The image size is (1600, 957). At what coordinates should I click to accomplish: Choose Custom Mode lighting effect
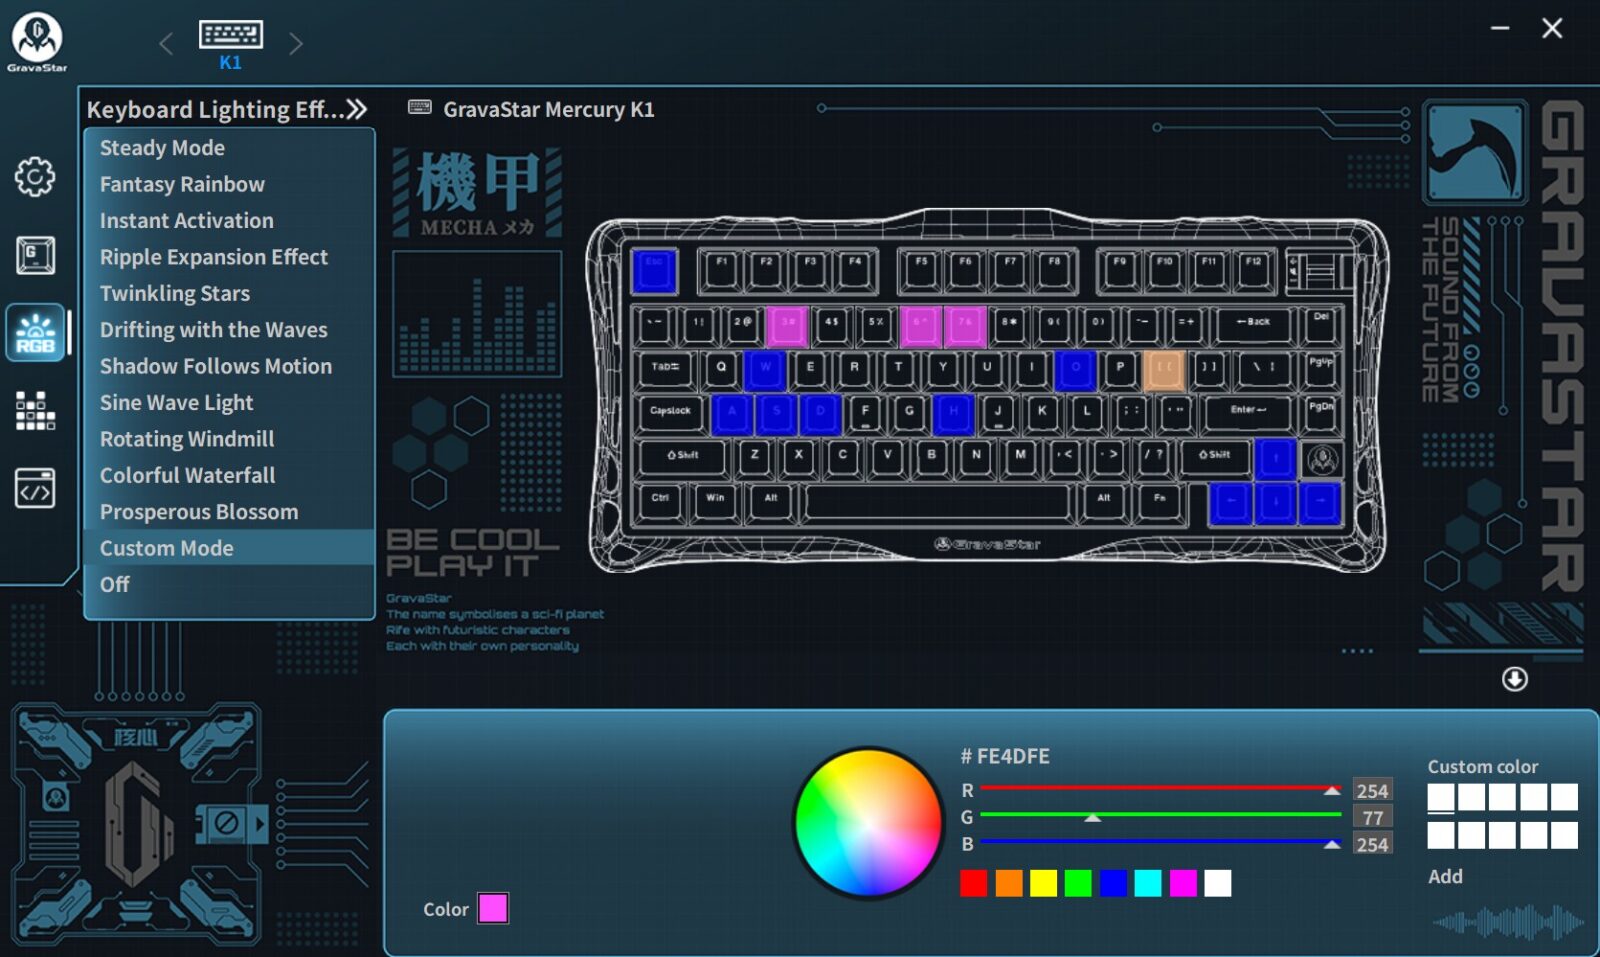(166, 548)
